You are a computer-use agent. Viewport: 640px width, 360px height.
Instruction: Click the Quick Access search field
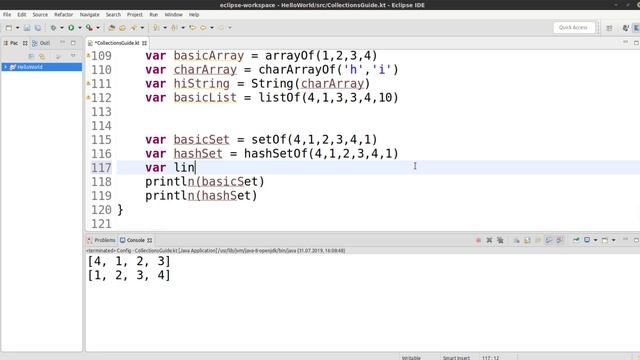[573, 27]
